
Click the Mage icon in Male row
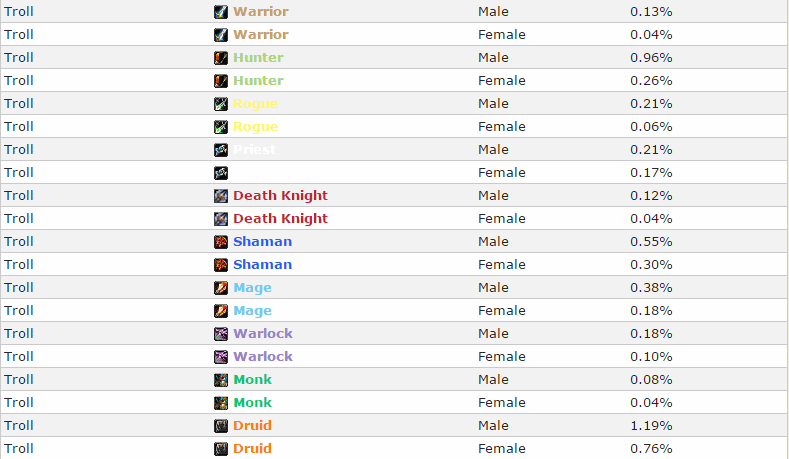(x=220, y=288)
